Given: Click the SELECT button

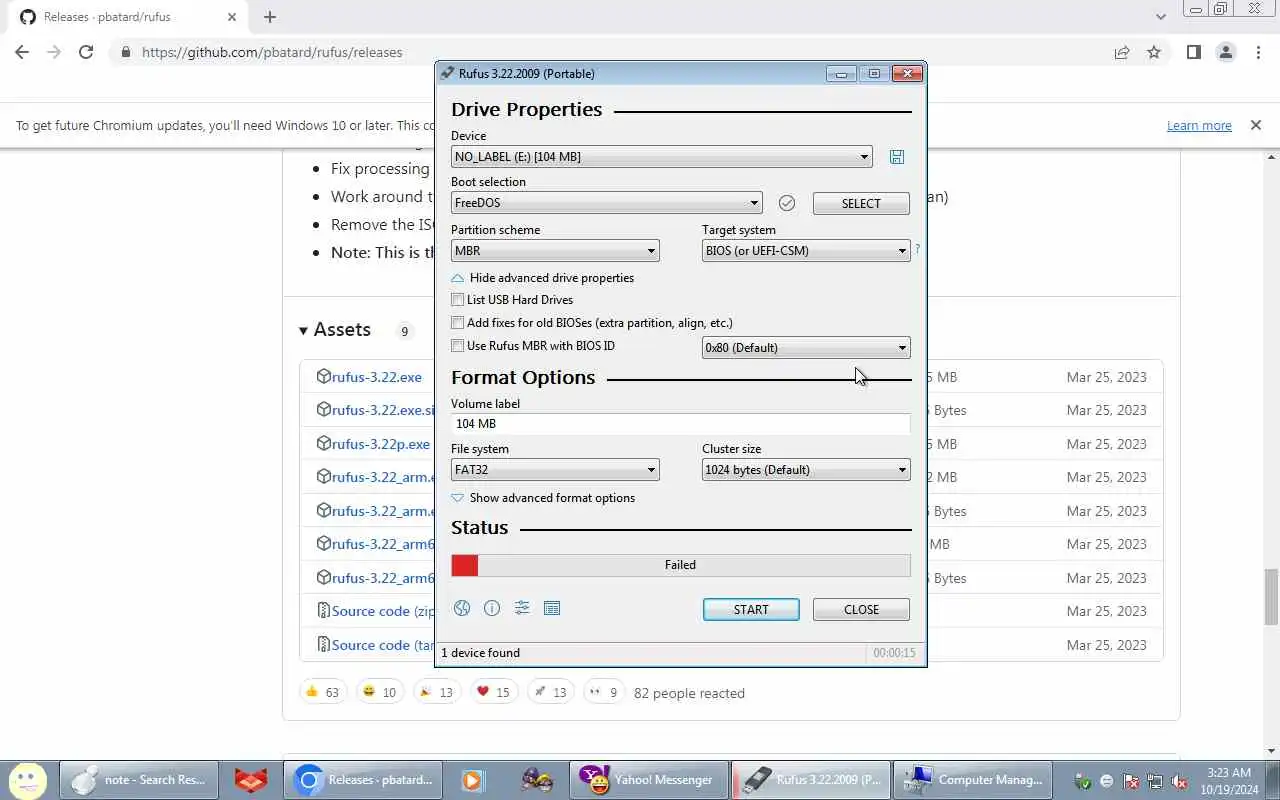Looking at the screenshot, I should pos(861,203).
